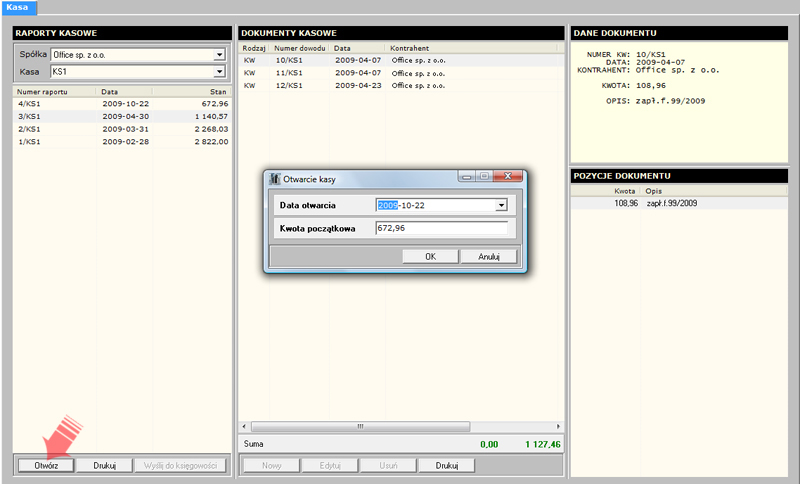The height and width of the screenshot is (484, 800).
Task: Minimize the Otwarcie kasy dialog
Action: pyautogui.click(x=467, y=176)
